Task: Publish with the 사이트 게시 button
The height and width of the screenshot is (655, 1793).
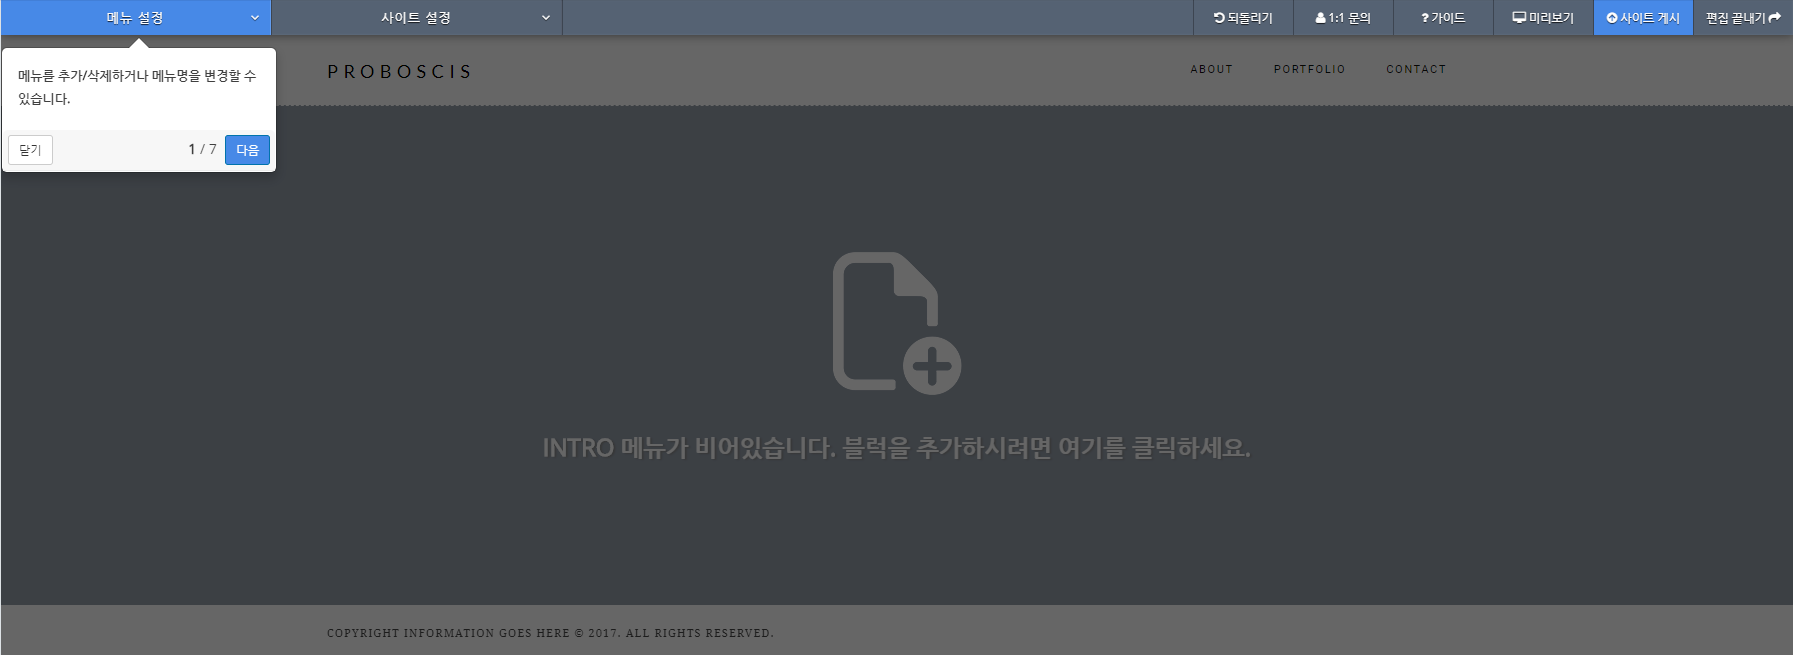Action: (x=1643, y=18)
